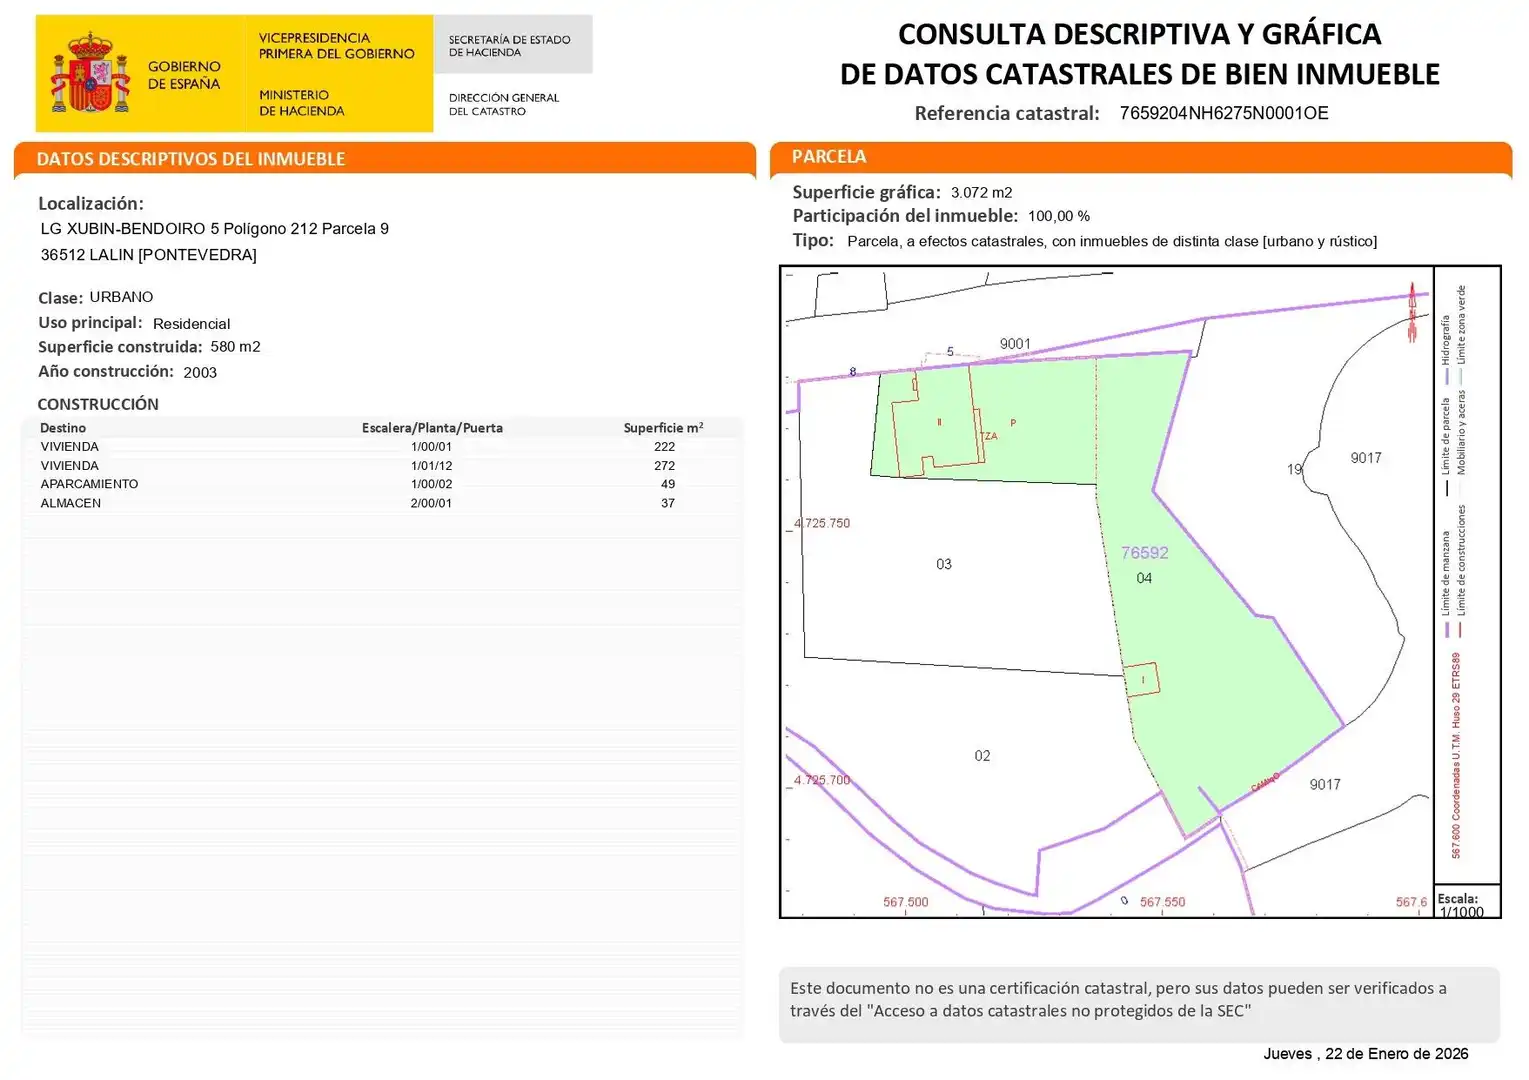Click the 'DIRECCIÓN GENERAL DEL CATASTRO' text
This screenshot has height=1080, width=1529.
[504, 105]
